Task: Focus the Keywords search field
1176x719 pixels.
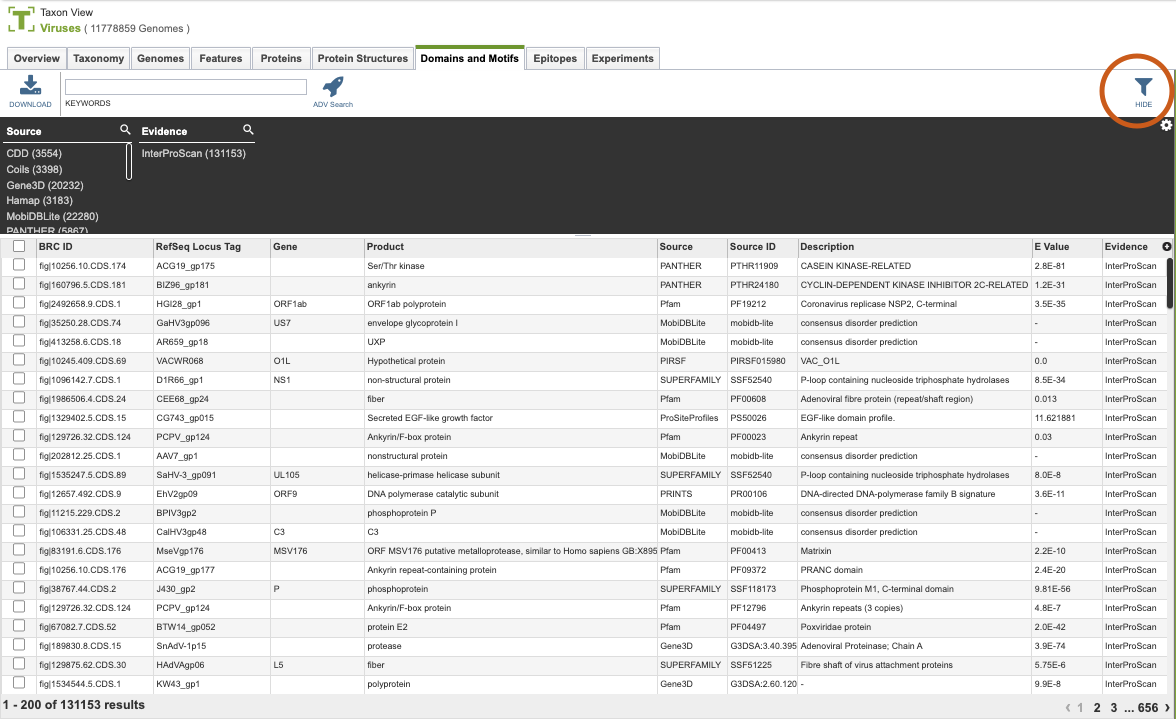Action: pos(186,87)
